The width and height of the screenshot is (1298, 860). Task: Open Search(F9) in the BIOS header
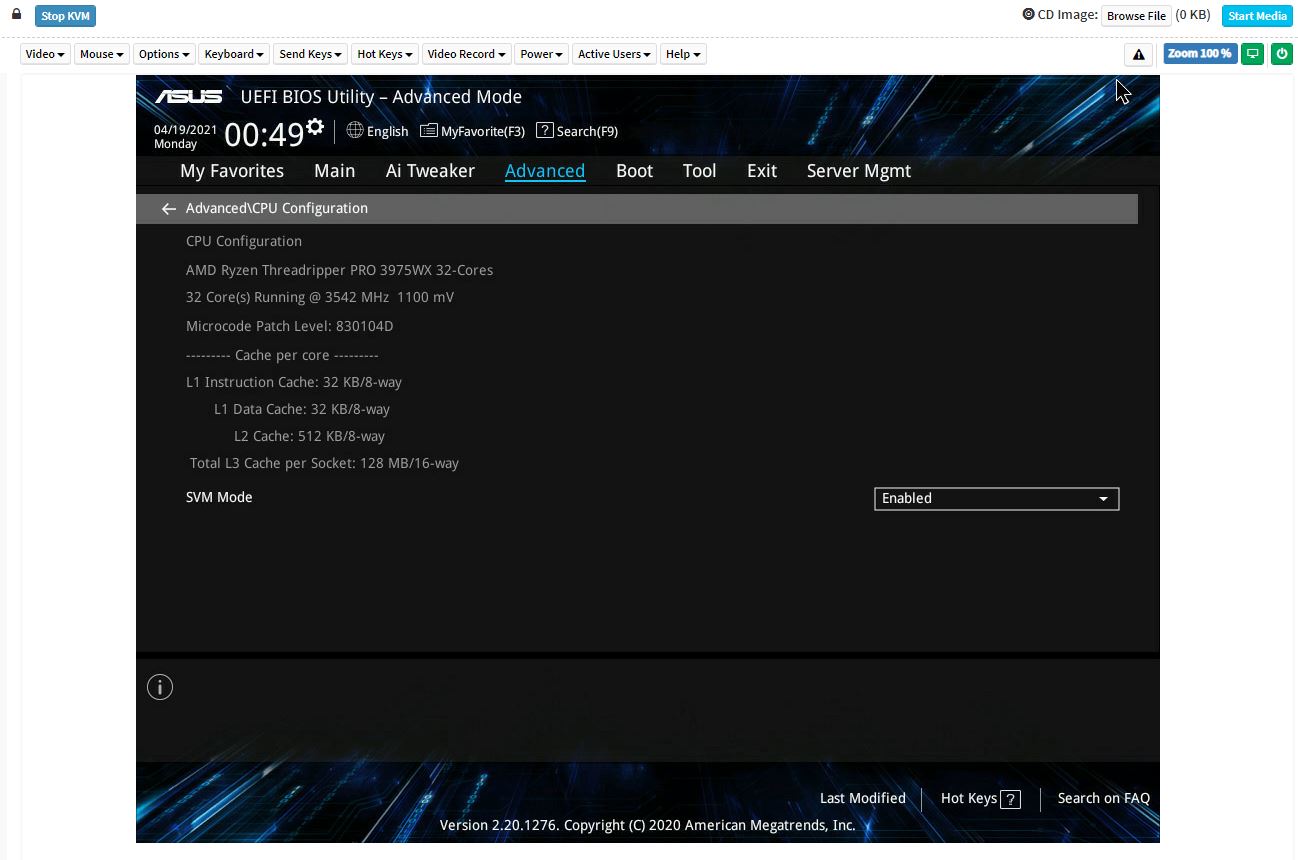577,131
